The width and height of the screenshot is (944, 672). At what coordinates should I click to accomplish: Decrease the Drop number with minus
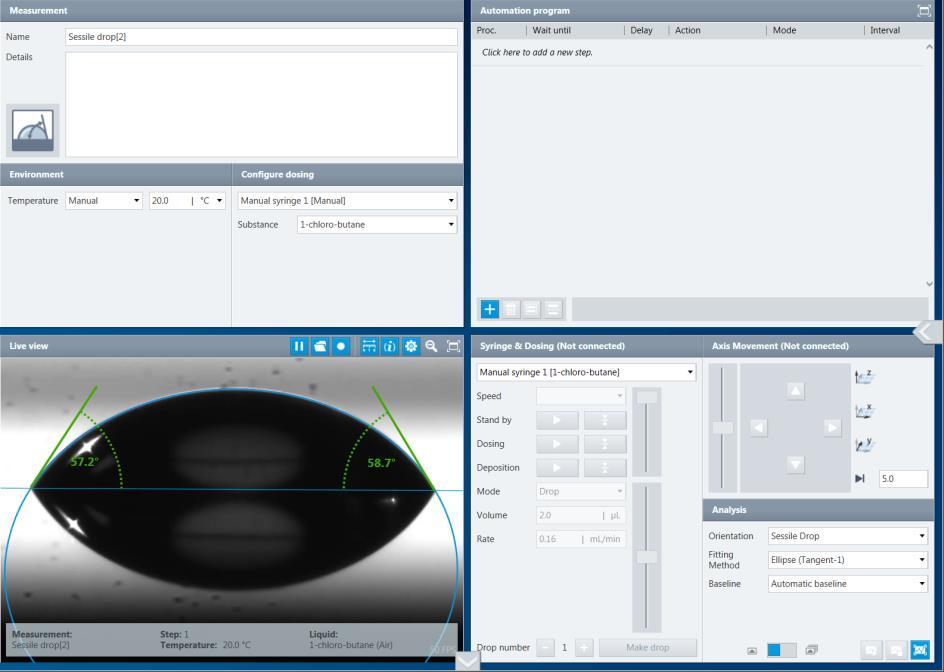coord(545,647)
